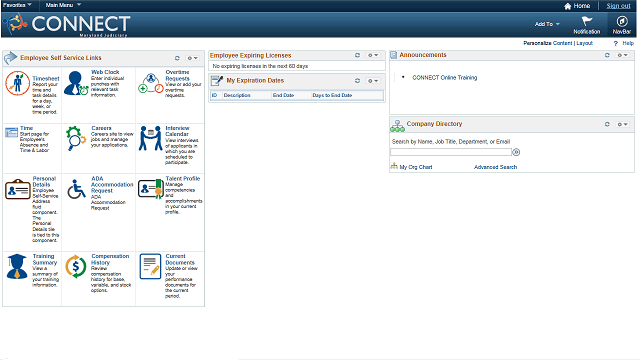Open the Compensation History dollar icon
This screenshot has height=360, width=640.
(76, 266)
